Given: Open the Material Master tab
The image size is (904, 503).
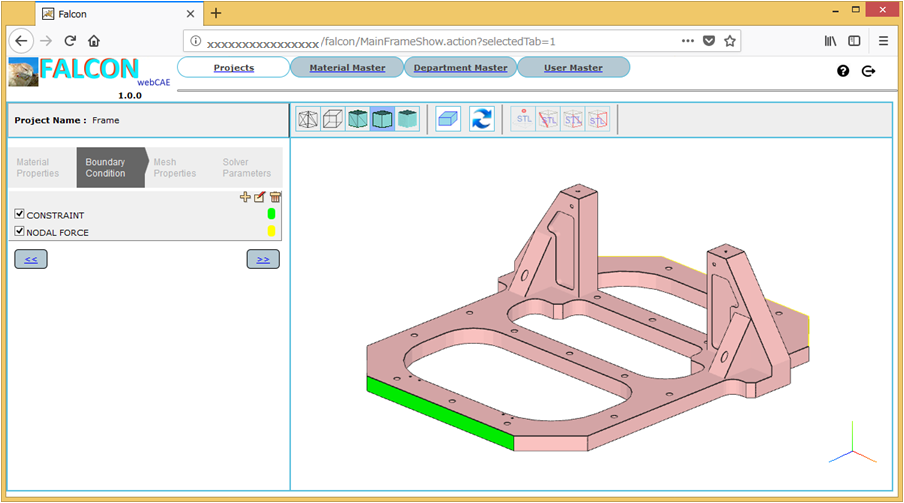Looking at the screenshot, I should [347, 68].
